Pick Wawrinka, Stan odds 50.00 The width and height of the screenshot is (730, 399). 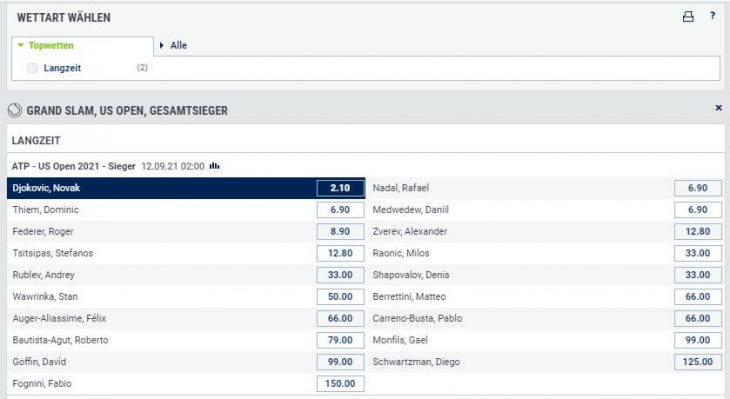(340, 297)
